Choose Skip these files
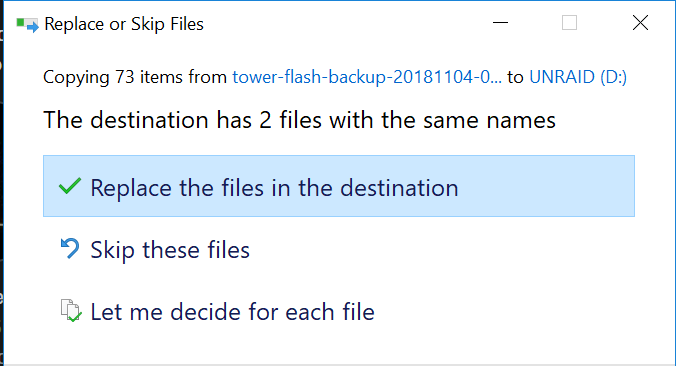 [x=170, y=250]
